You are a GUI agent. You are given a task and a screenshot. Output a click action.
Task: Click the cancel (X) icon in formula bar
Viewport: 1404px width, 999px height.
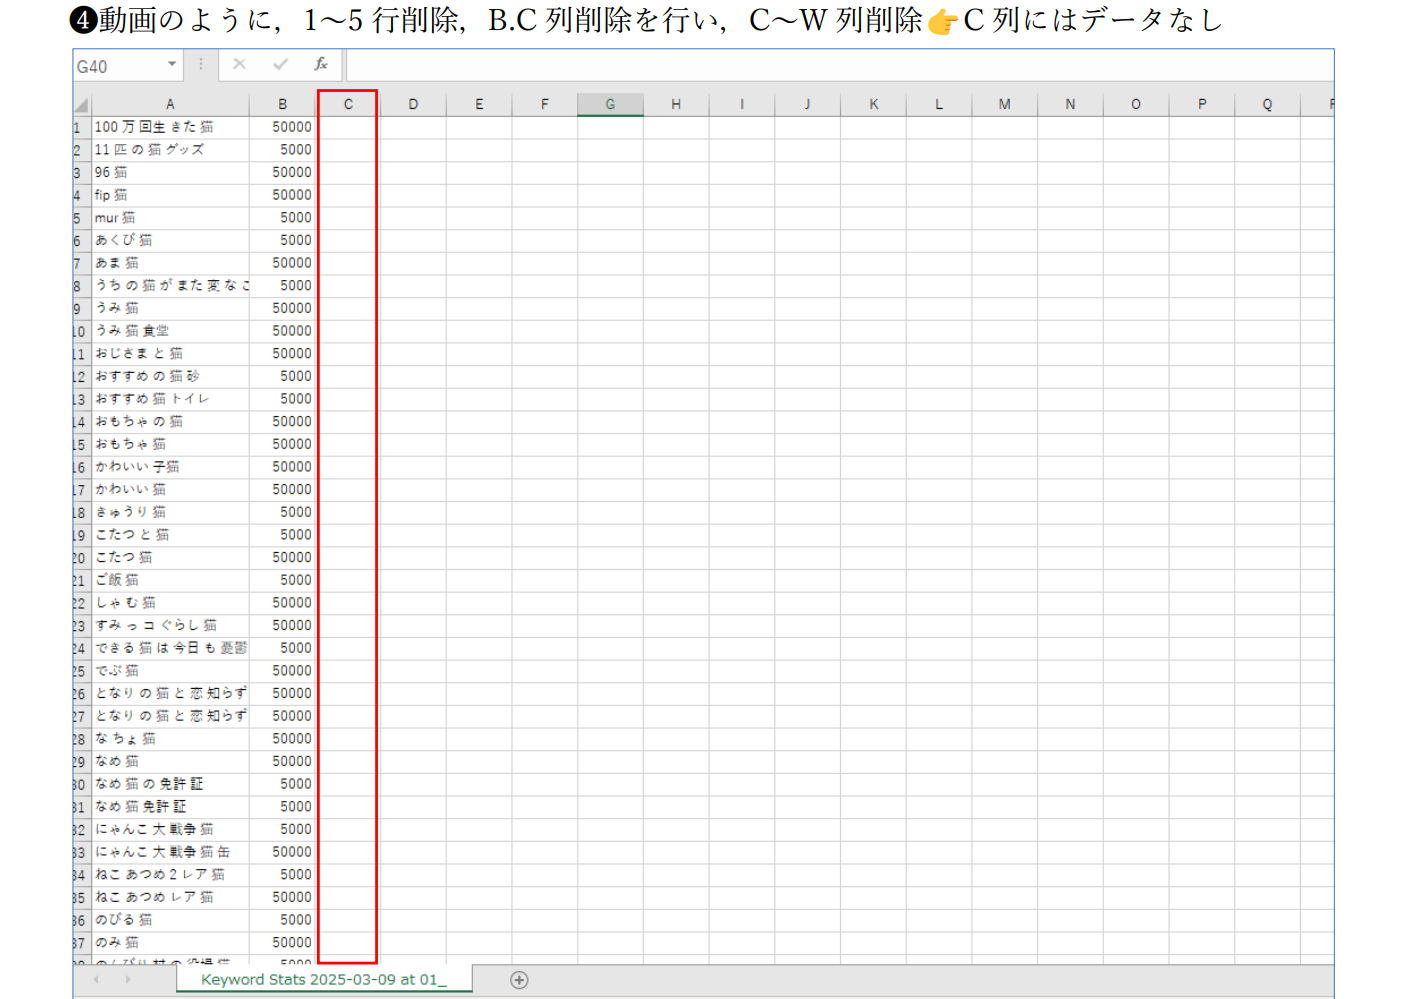click(239, 65)
